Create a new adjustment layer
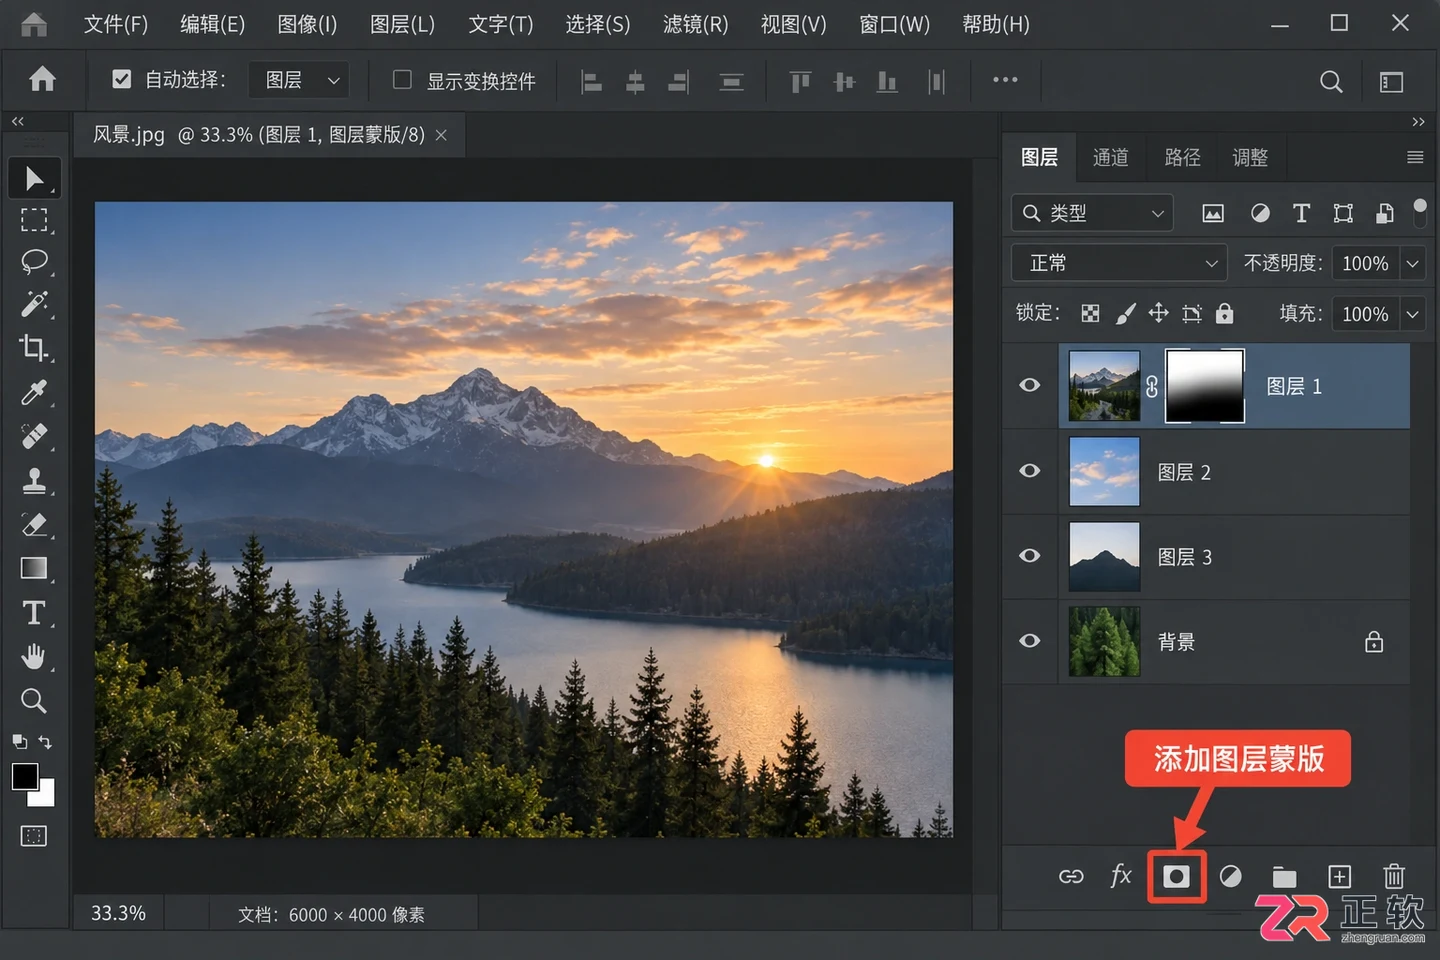Screen dimensions: 1440x960 pos(1231,877)
